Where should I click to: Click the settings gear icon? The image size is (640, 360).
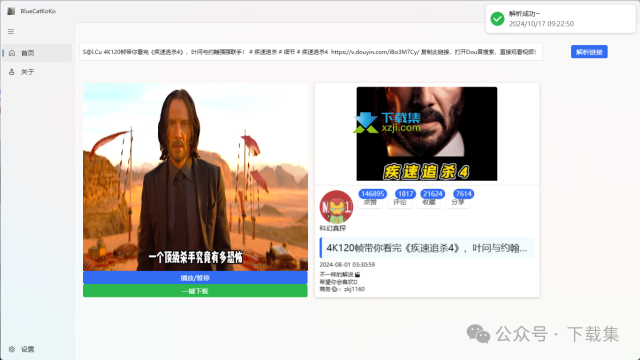click(x=12, y=349)
